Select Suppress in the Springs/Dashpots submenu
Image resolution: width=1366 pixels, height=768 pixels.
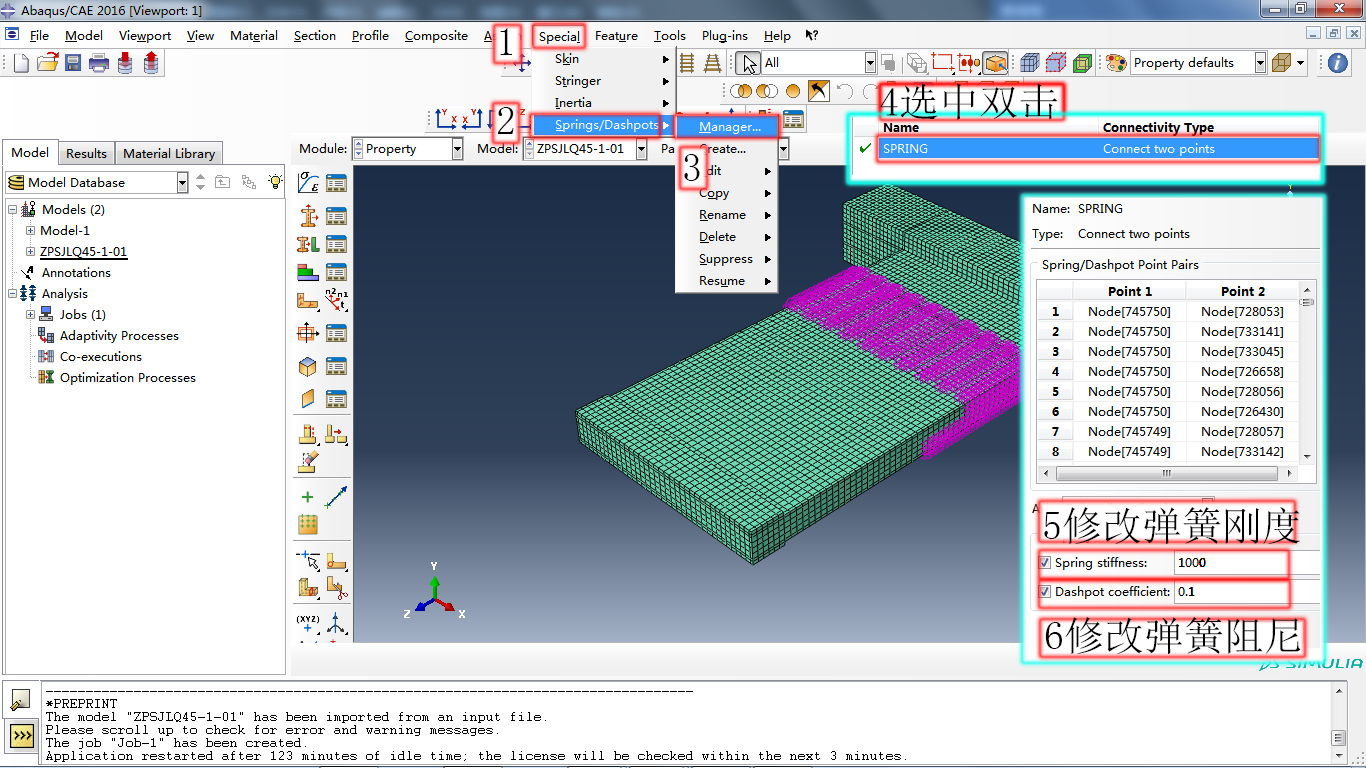coord(727,259)
